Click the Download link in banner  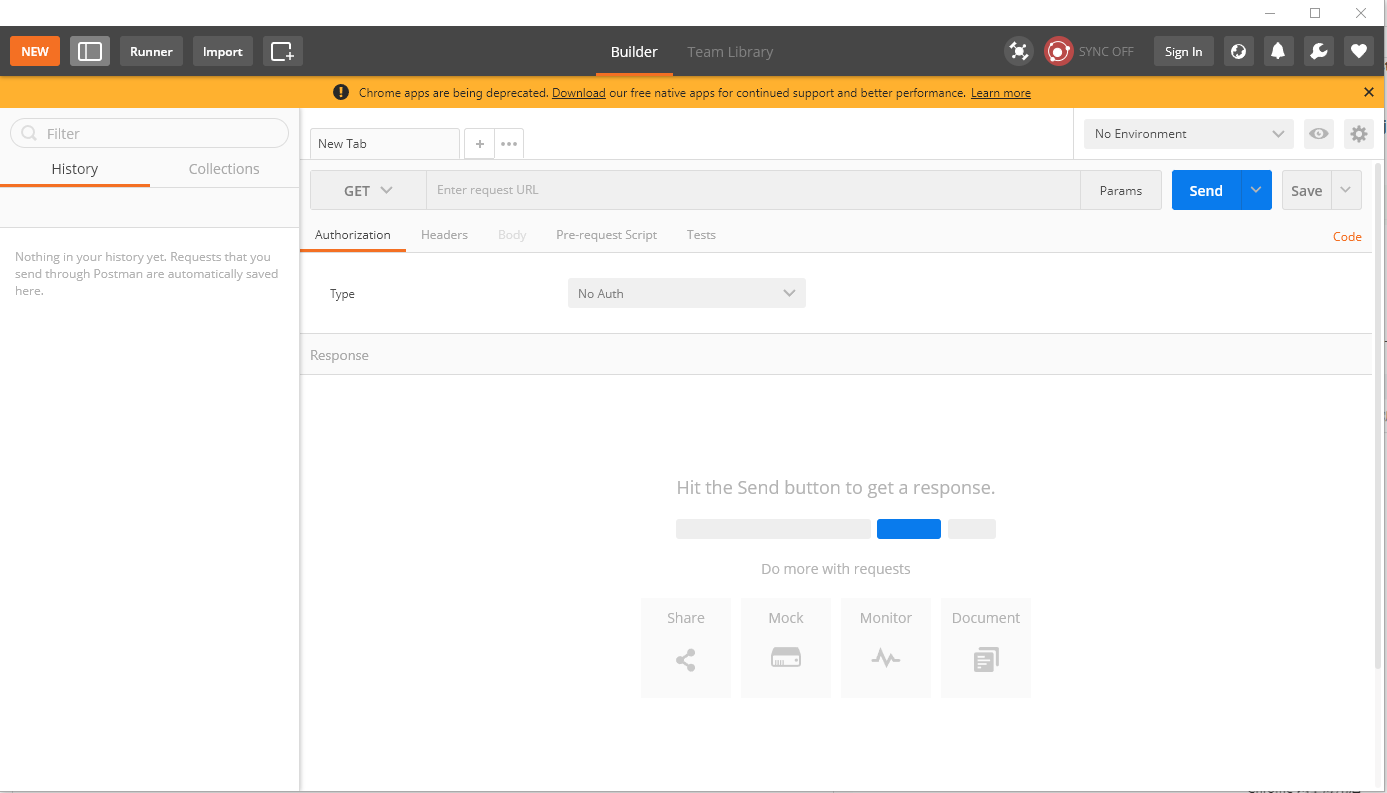(x=578, y=93)
